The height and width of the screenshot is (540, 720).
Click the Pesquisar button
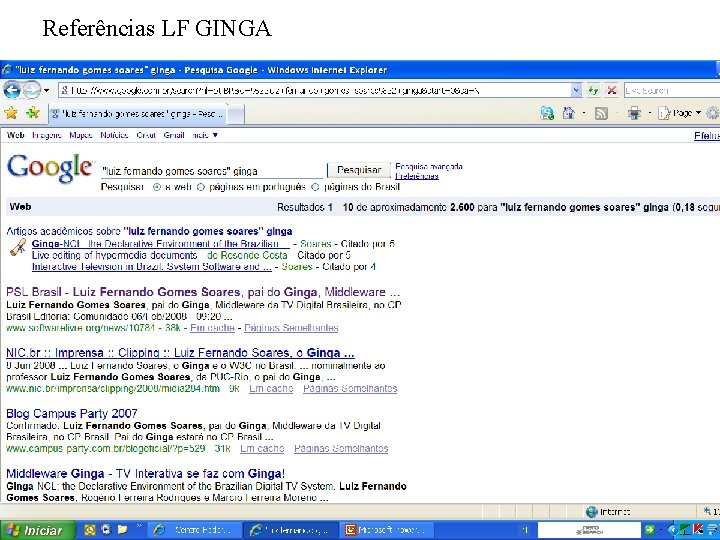point(359,170)
